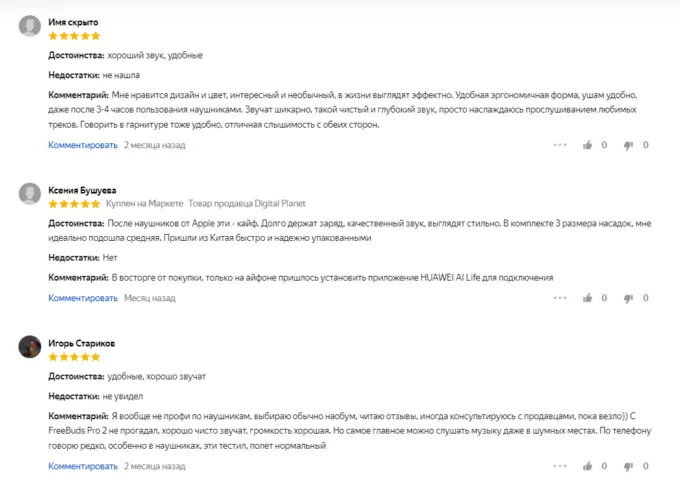Open more options for Имя скрыто review
The image size is (680, 494).
(560, 145)
